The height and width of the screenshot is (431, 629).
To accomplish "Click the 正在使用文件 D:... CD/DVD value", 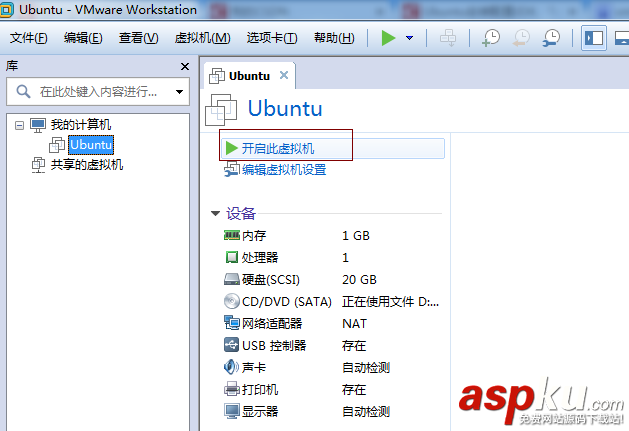I will [x=390, y=302].
